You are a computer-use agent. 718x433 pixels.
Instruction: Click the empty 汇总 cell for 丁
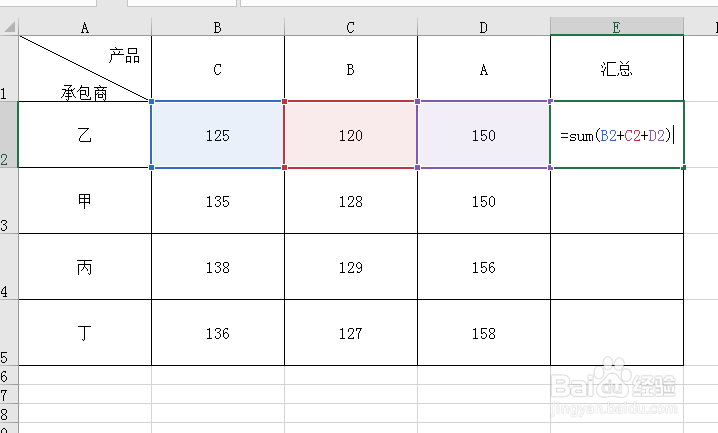tap(617, 333)
